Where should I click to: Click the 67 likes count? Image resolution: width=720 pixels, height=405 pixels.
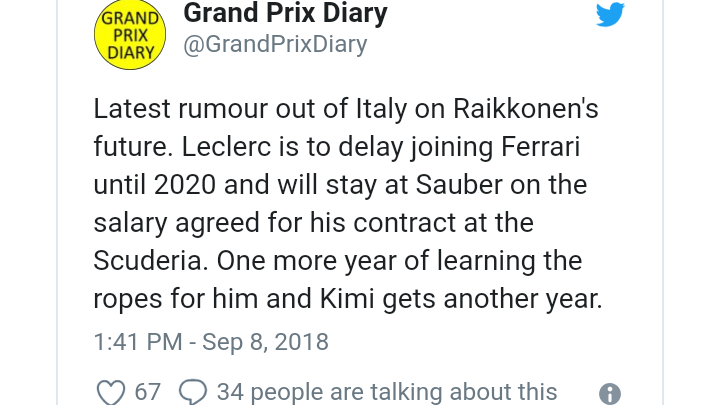point(147,392)
